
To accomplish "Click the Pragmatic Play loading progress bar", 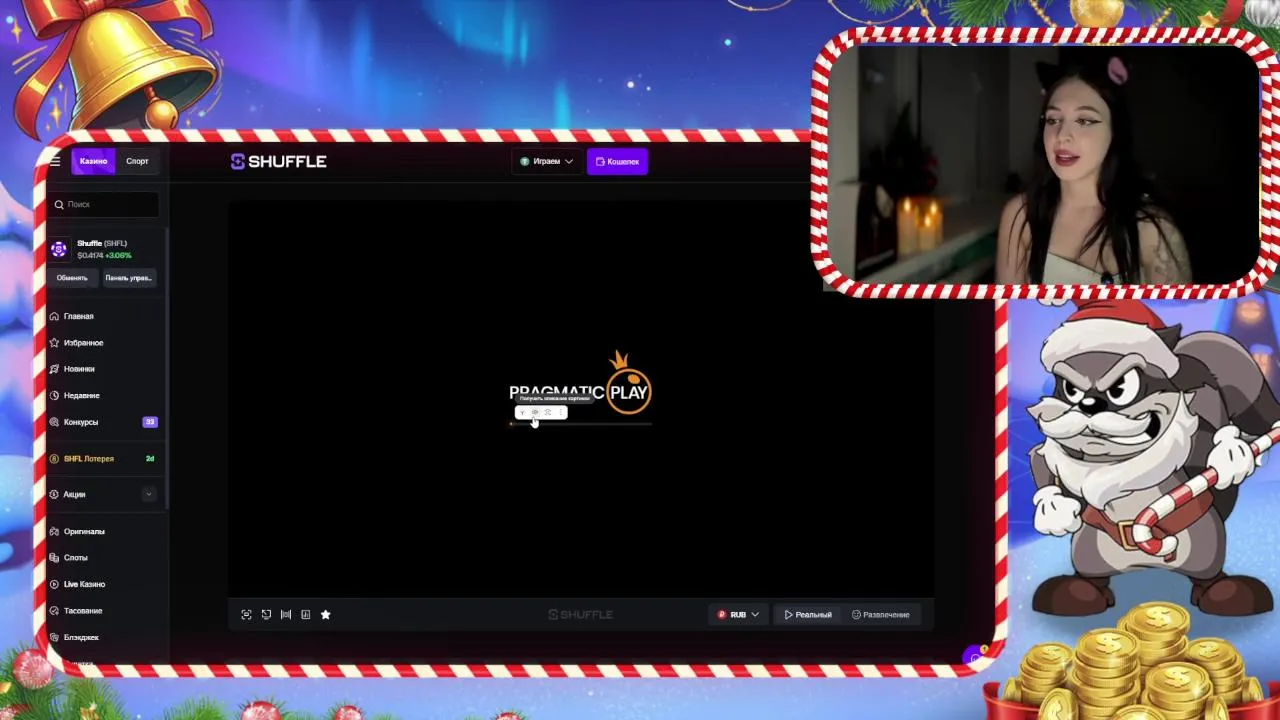I will point(581,424).
